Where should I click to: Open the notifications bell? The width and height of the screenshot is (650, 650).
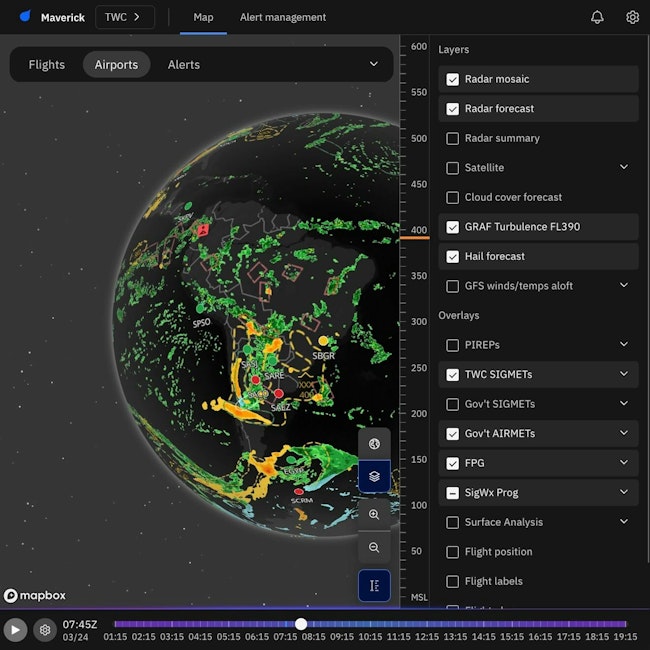tap(597, 17)
